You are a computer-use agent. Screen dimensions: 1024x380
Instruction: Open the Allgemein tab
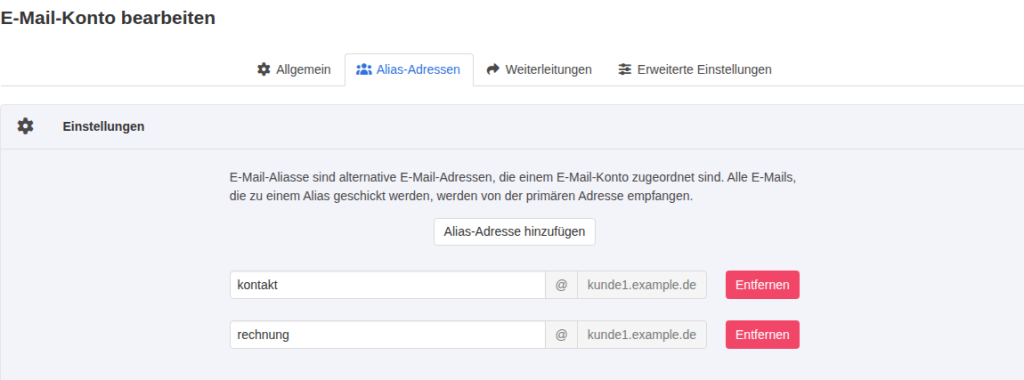click(294, 69)
